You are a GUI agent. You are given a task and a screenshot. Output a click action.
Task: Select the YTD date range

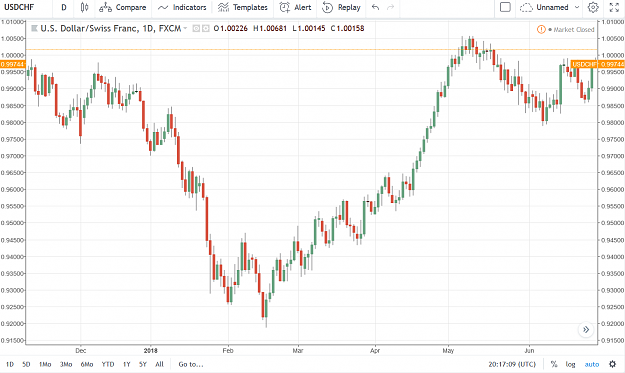coord(108,364)
